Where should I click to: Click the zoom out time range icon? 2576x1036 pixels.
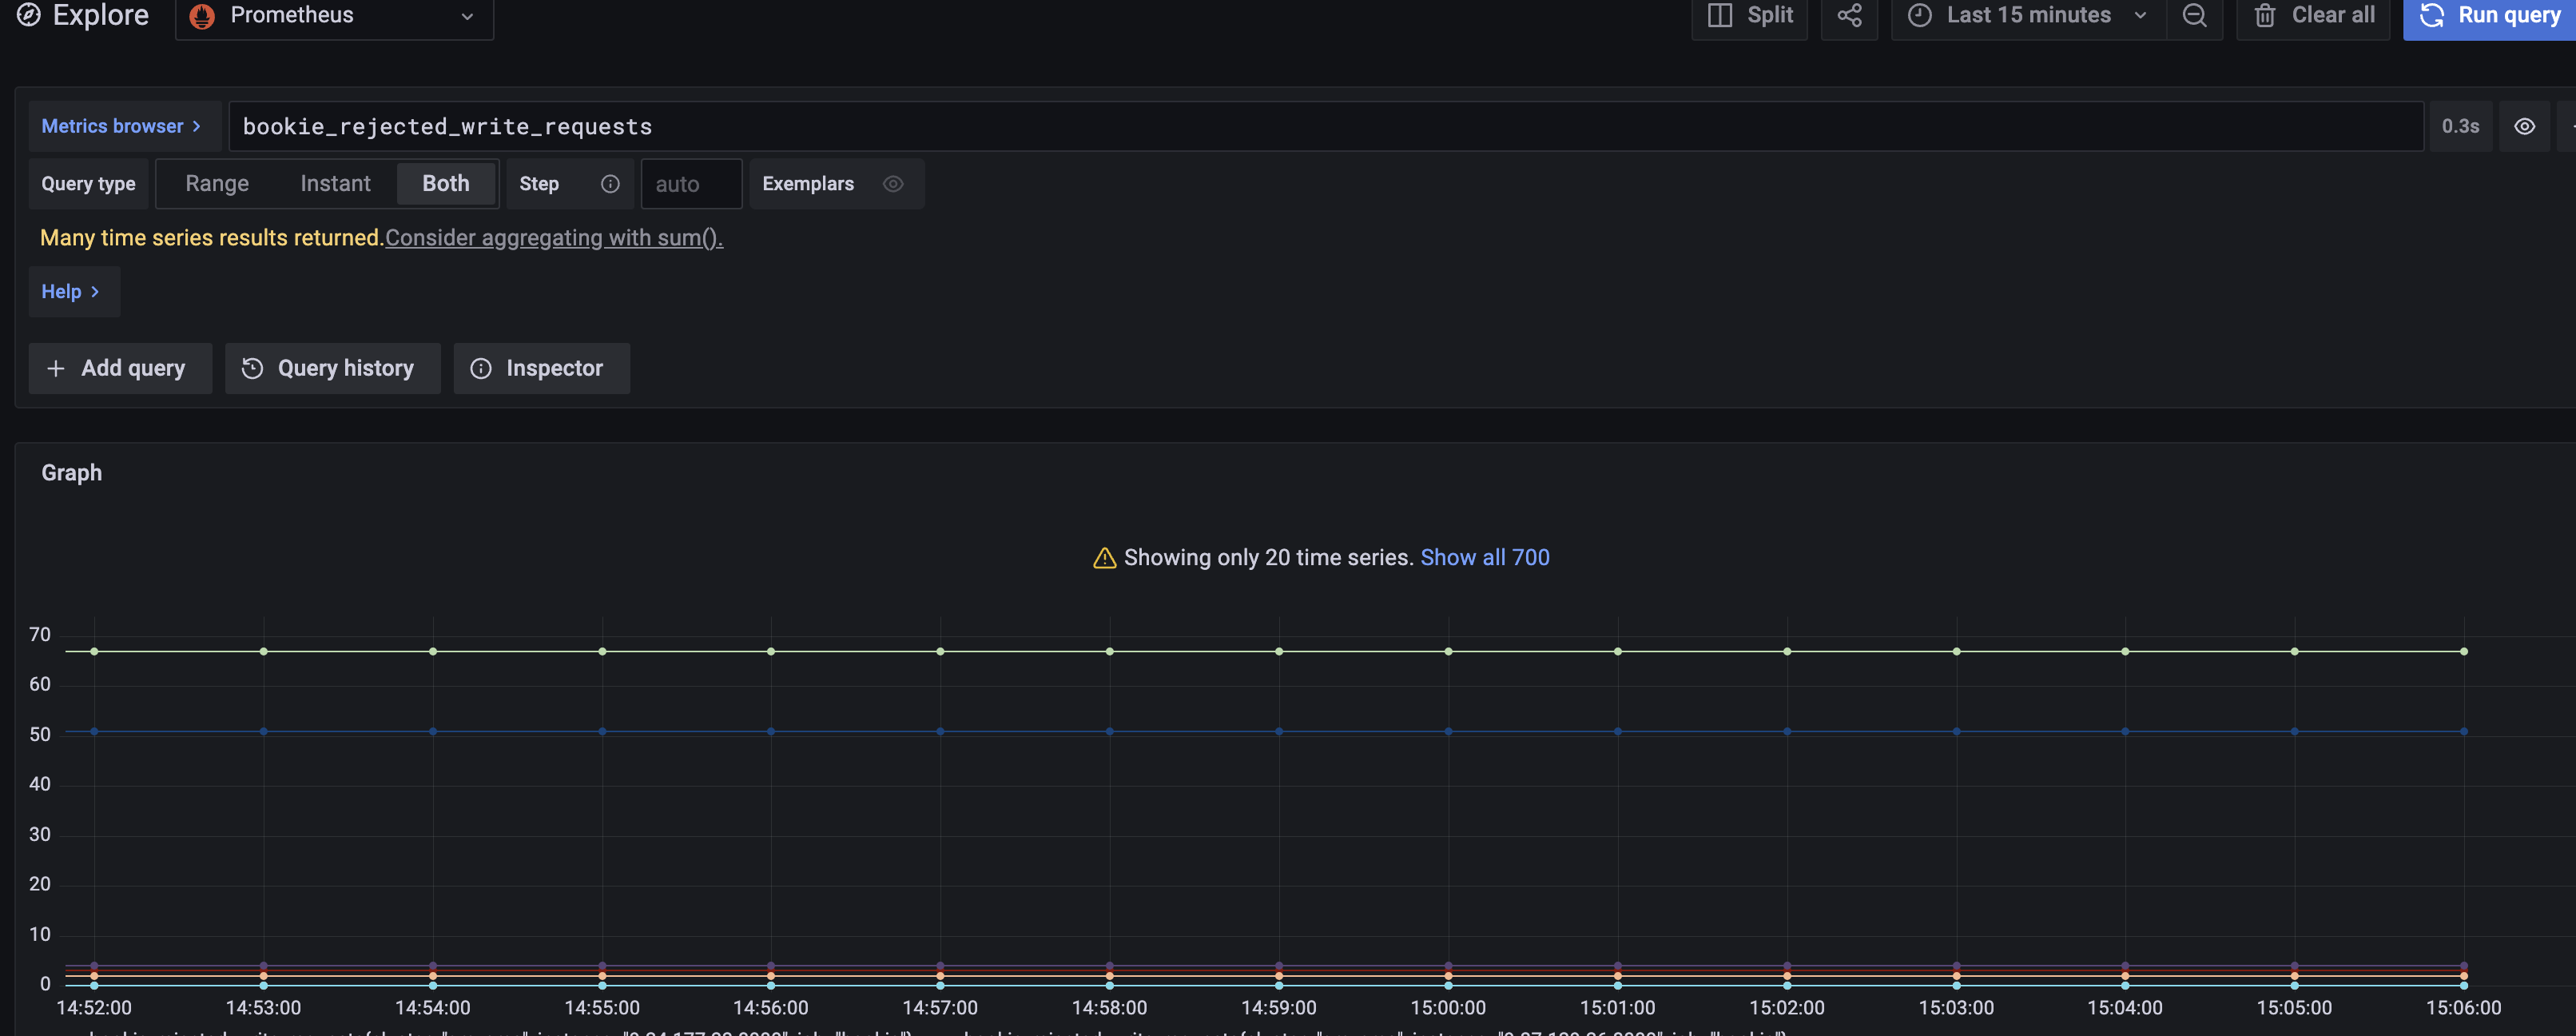click(2194, 16)
